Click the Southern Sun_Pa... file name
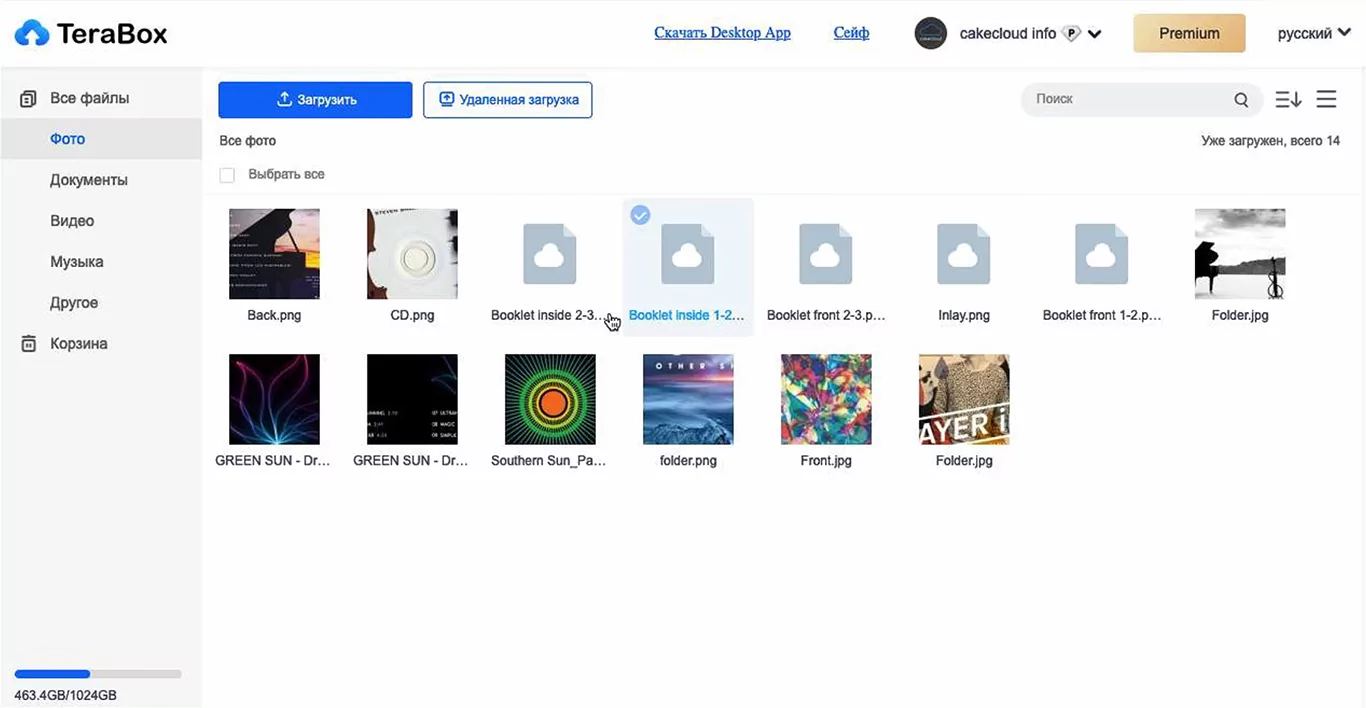This screenshot has height=708, width=1366. 549,461
